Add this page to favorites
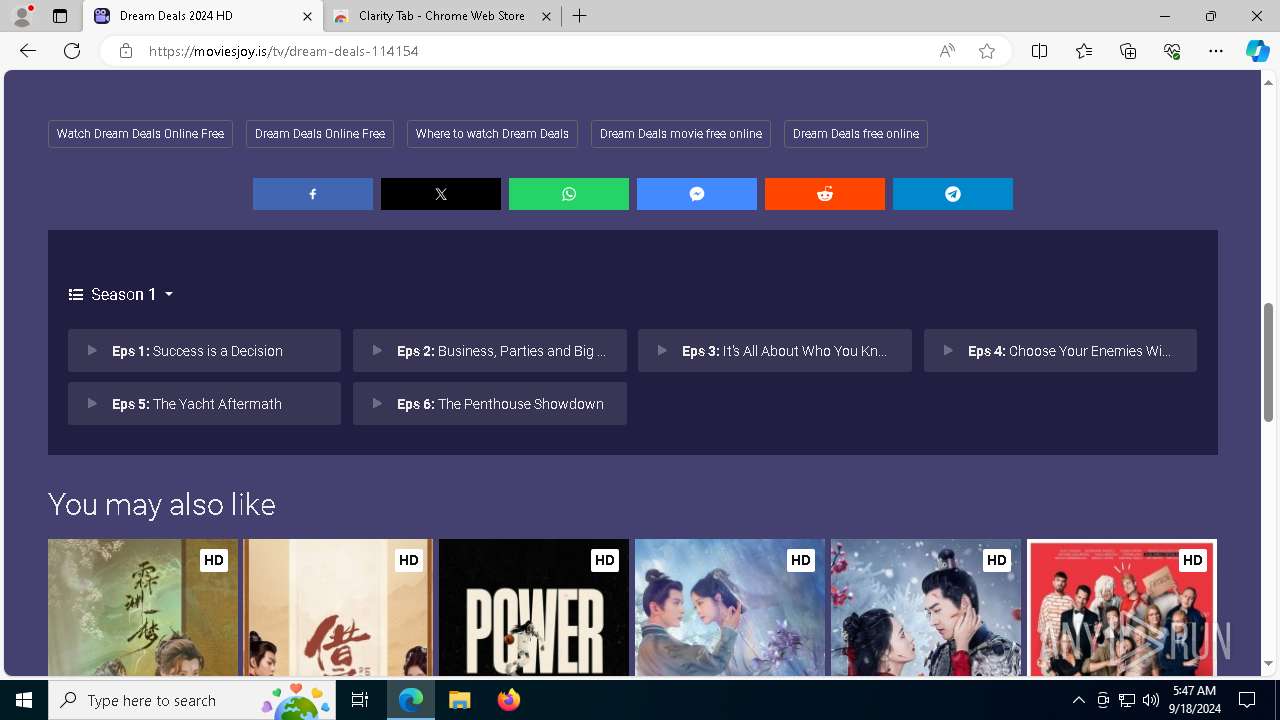This screenshot has width=1280, height=720. click(987, 51)
